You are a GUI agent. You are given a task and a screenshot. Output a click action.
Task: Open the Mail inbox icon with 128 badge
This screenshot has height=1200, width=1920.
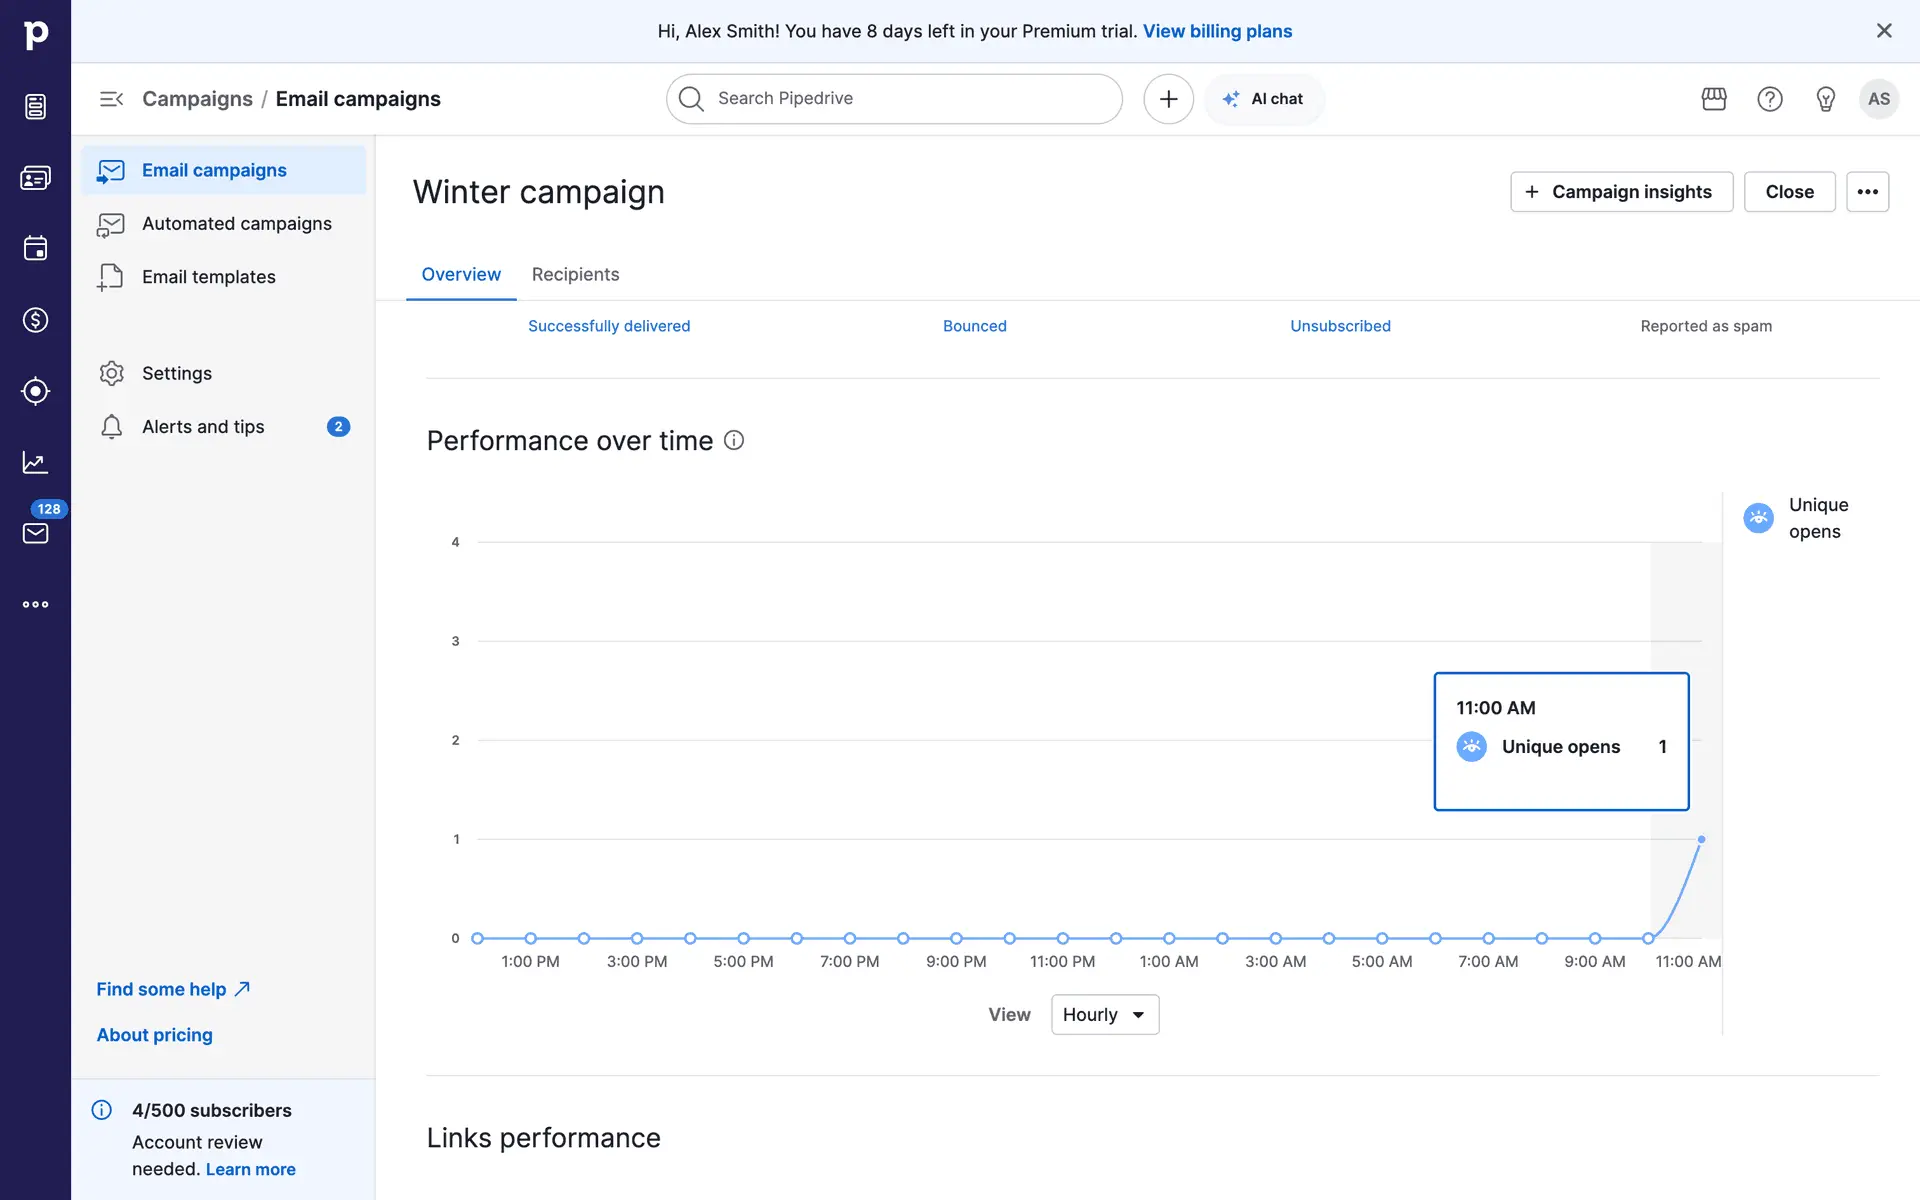click(35, 533)
